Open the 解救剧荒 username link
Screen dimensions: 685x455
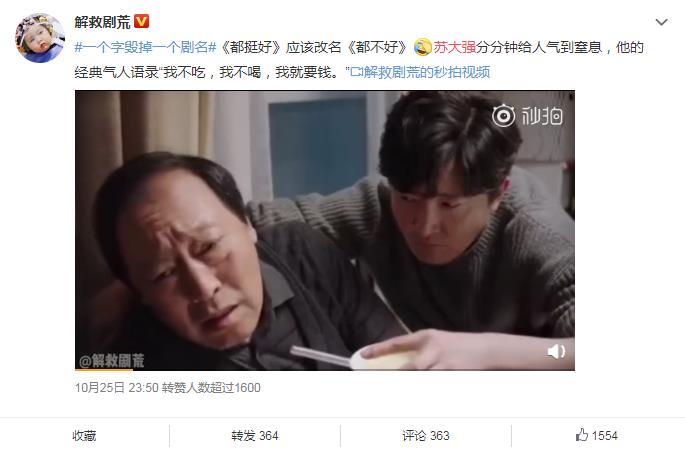[x=103, y=21]
